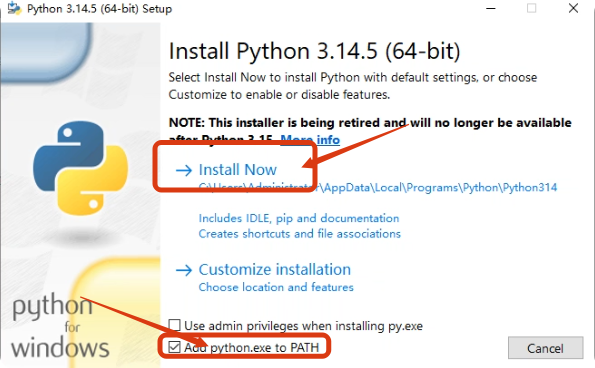
Task: Click 'Includes IDLE, pip and documentation' text
Action: (299, 218)
